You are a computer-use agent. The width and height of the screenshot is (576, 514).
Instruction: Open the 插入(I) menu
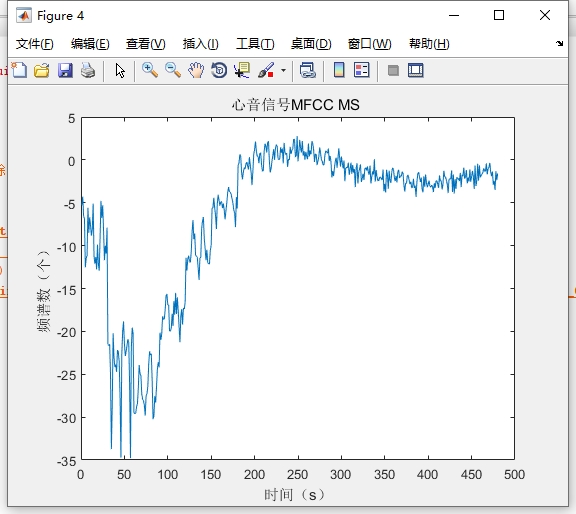(201, 44)
